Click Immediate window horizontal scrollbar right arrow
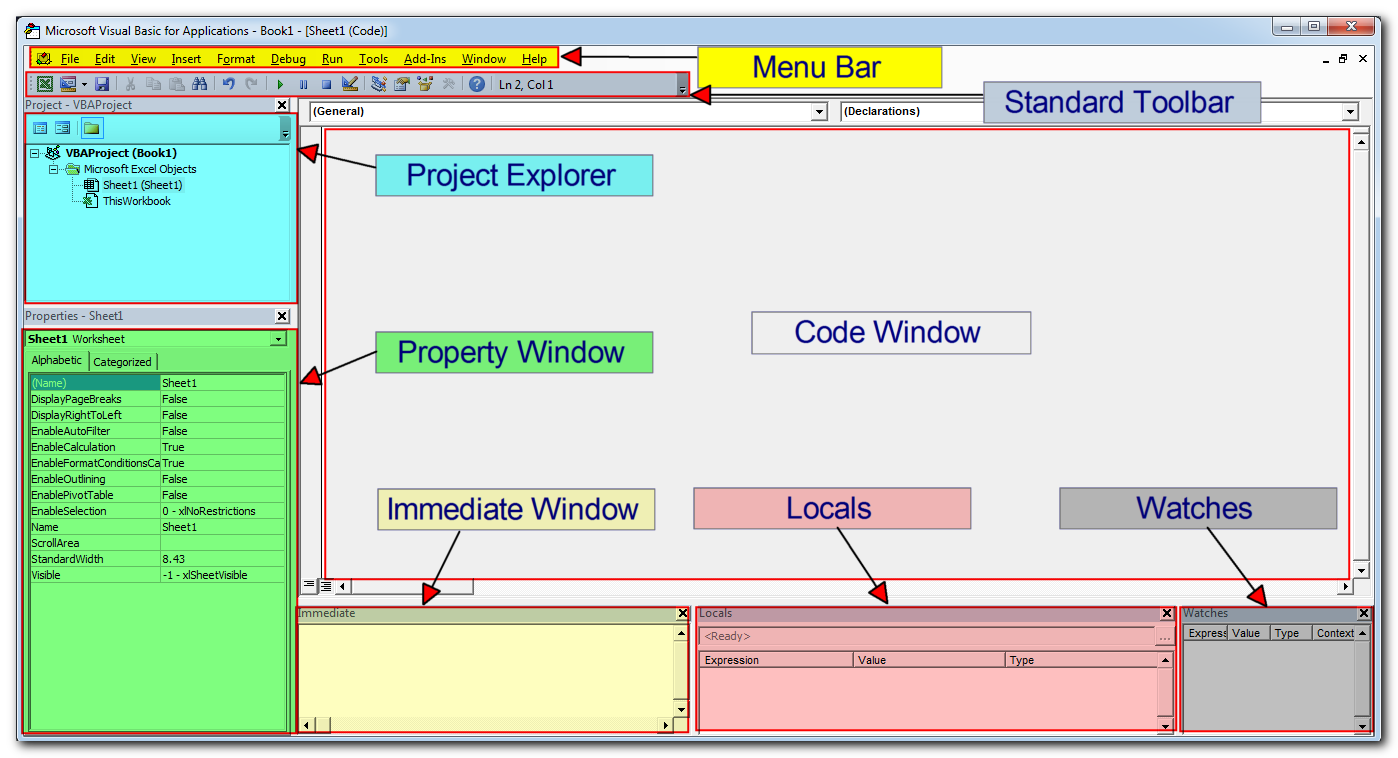The width and height of the screenshot is (1398, 758). tap(666, 724)
